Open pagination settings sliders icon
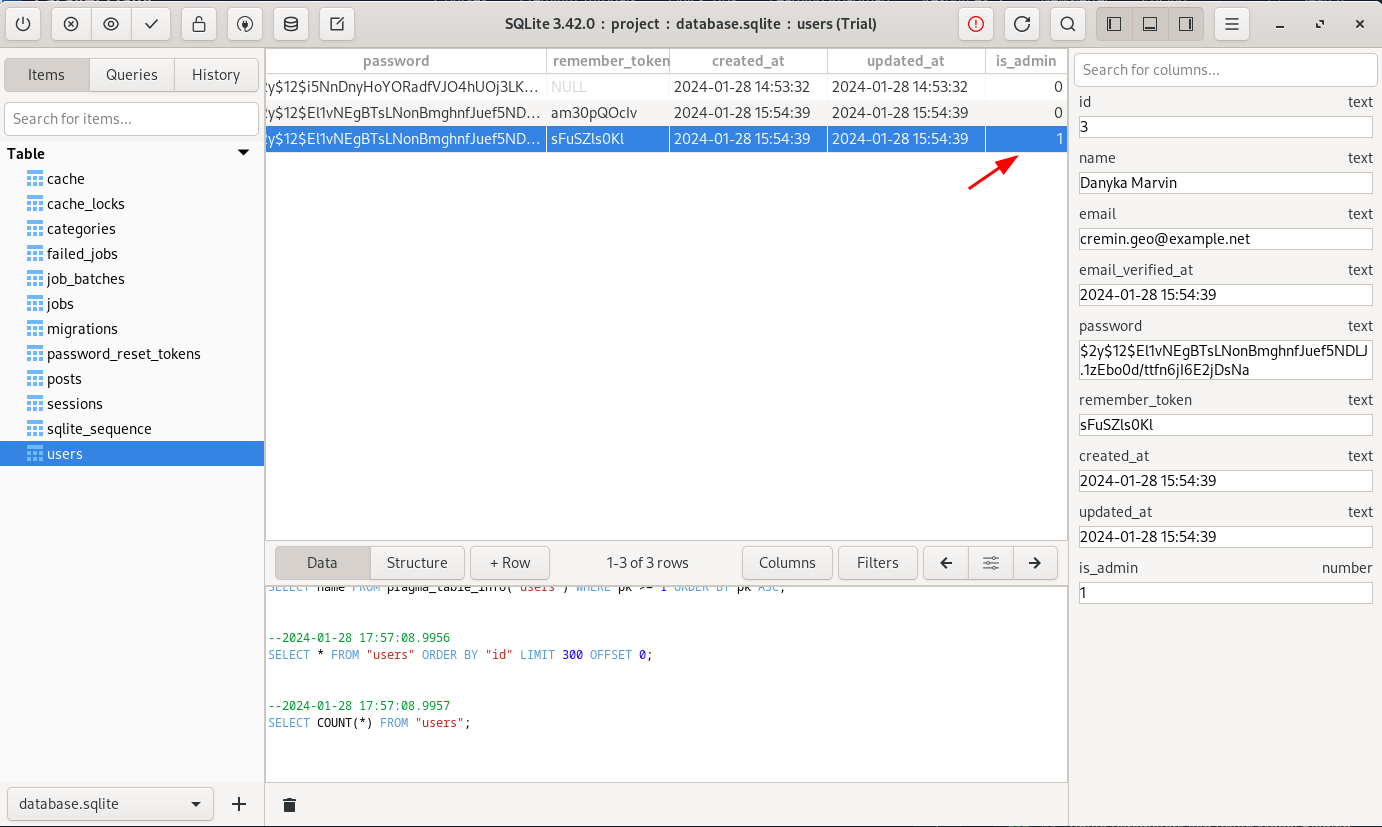This screenshot has width=1382, height=827. pyautogui.click(x=991, y=563)
